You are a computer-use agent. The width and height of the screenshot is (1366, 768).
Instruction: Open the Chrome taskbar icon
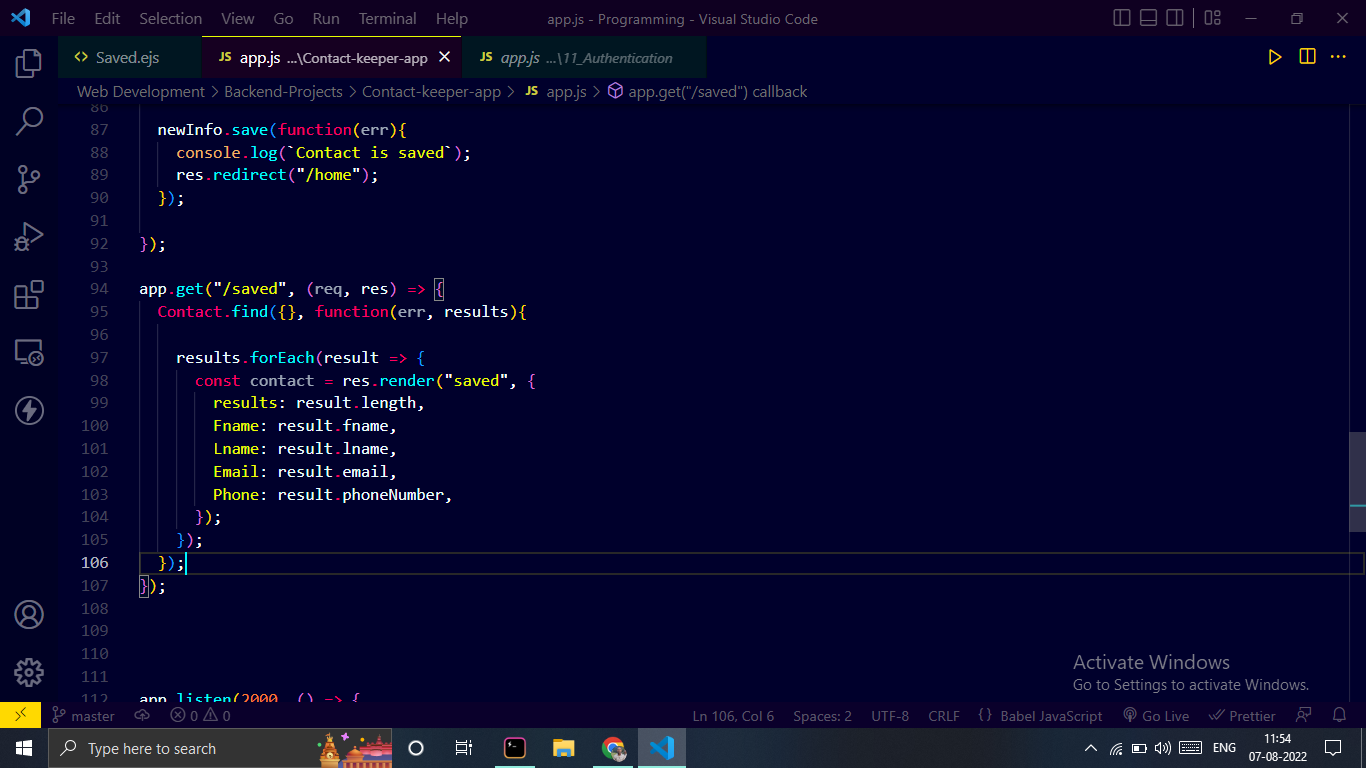[x=613, y=748]
